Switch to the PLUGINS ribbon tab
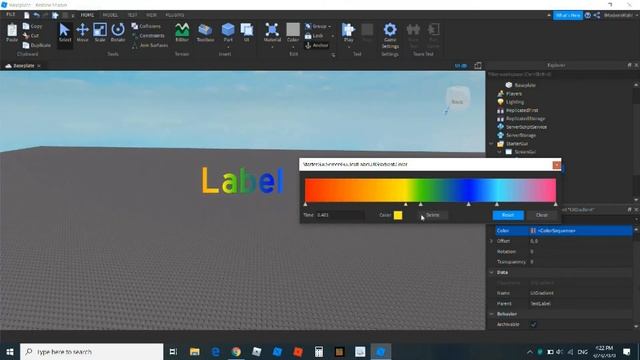The height and width of the screenshot is (360, 640). point(175,15)
